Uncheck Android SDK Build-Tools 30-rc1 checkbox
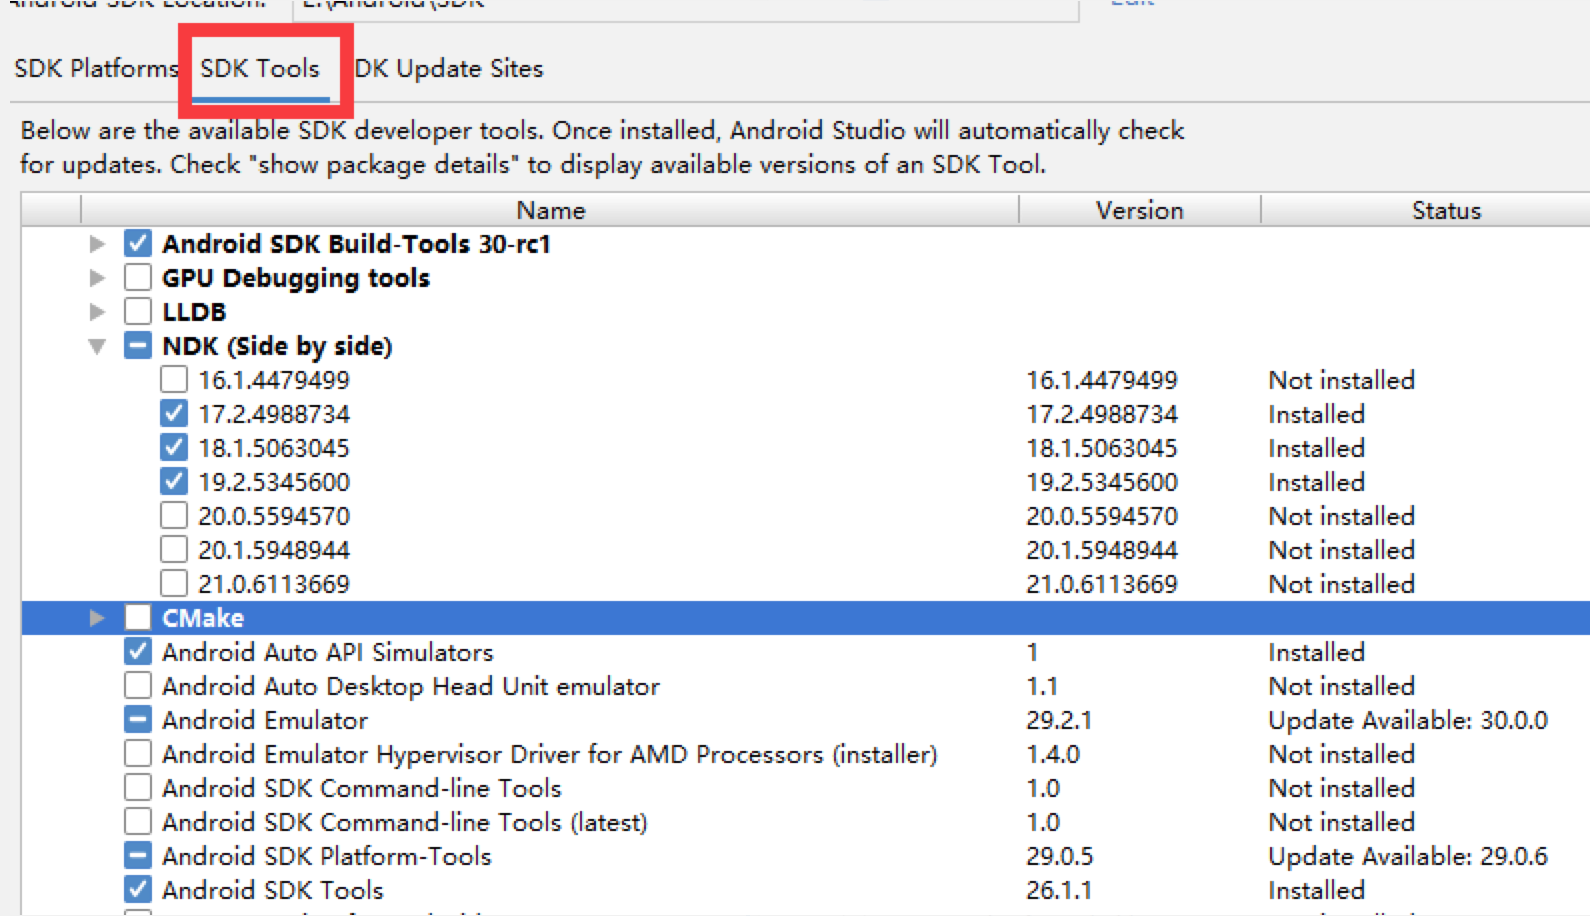The width and height of the screenshot is (1590, 916). pos(138,244)
